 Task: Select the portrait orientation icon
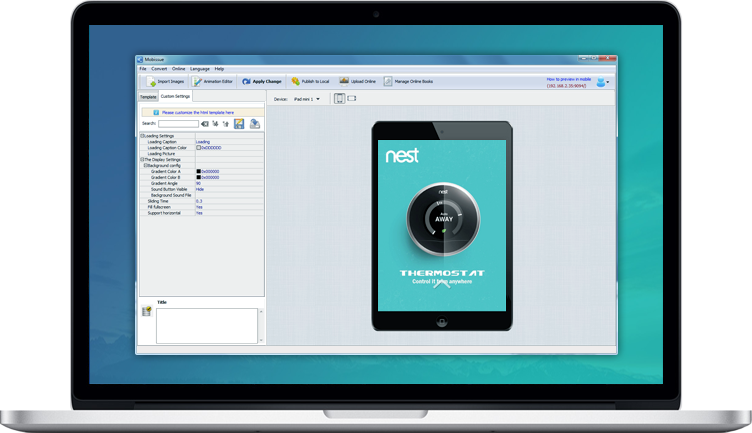(x=340, y=98)
